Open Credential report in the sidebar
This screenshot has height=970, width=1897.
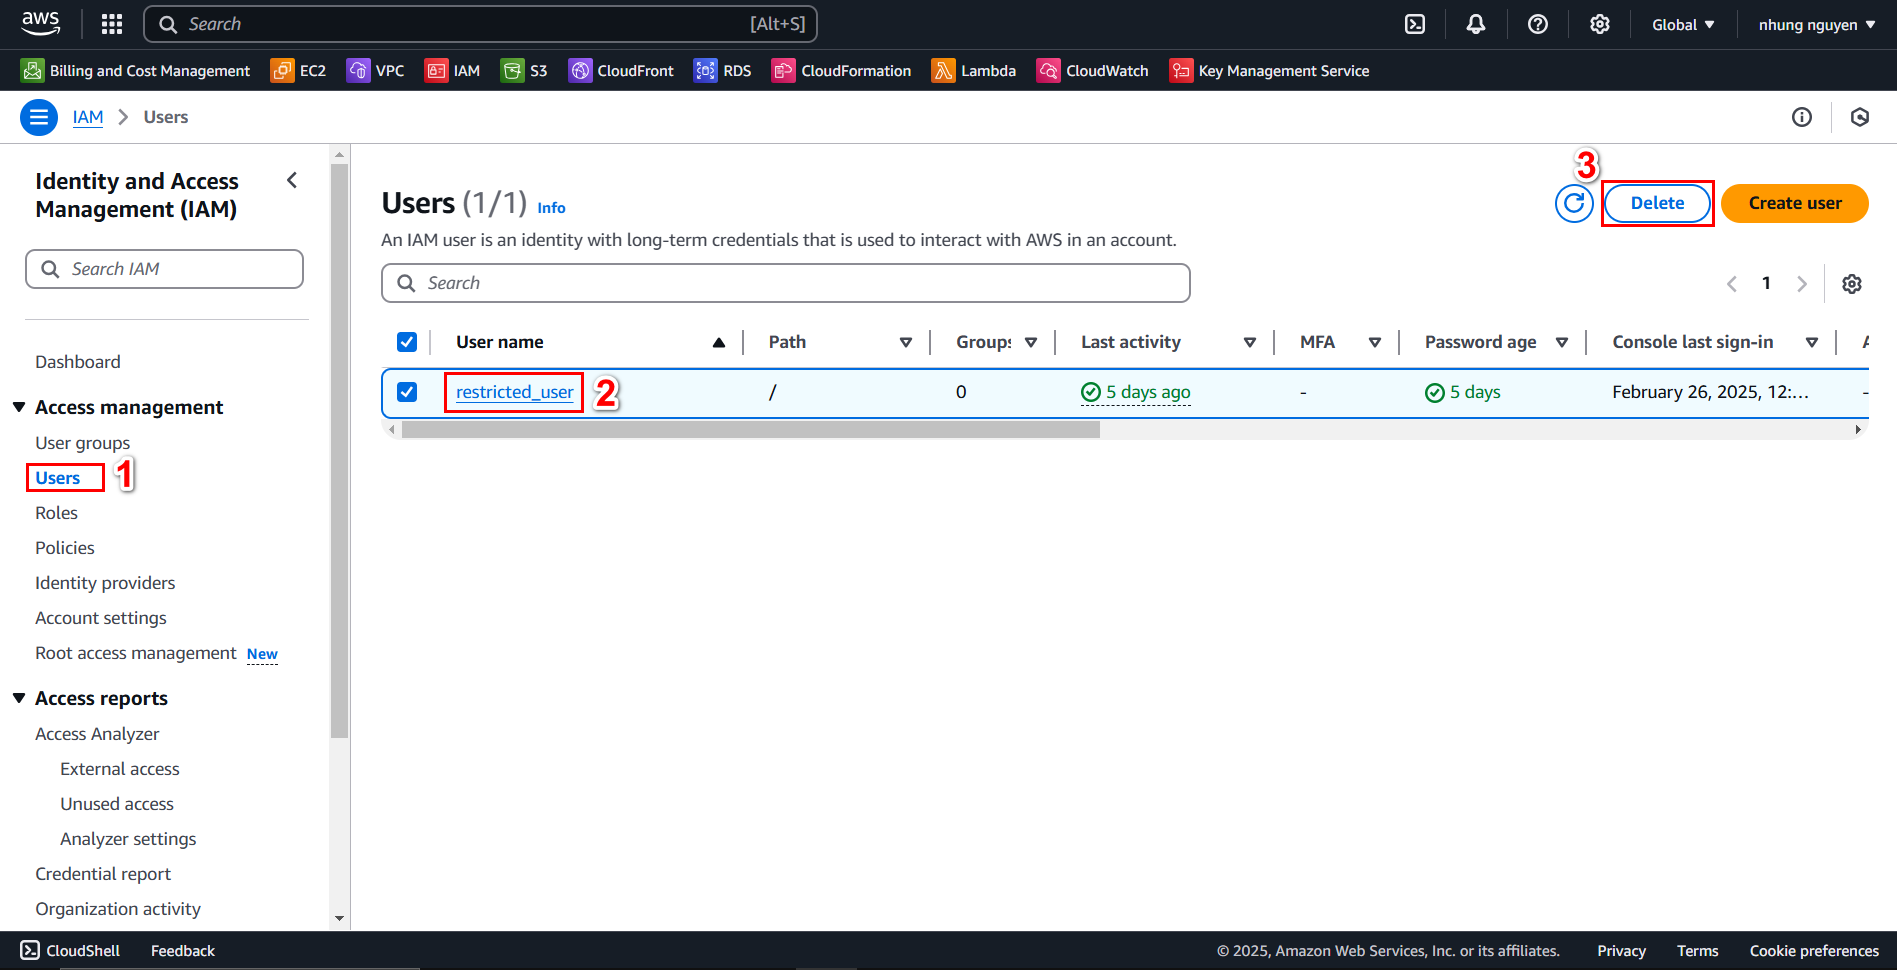click(x=103, y=874)
